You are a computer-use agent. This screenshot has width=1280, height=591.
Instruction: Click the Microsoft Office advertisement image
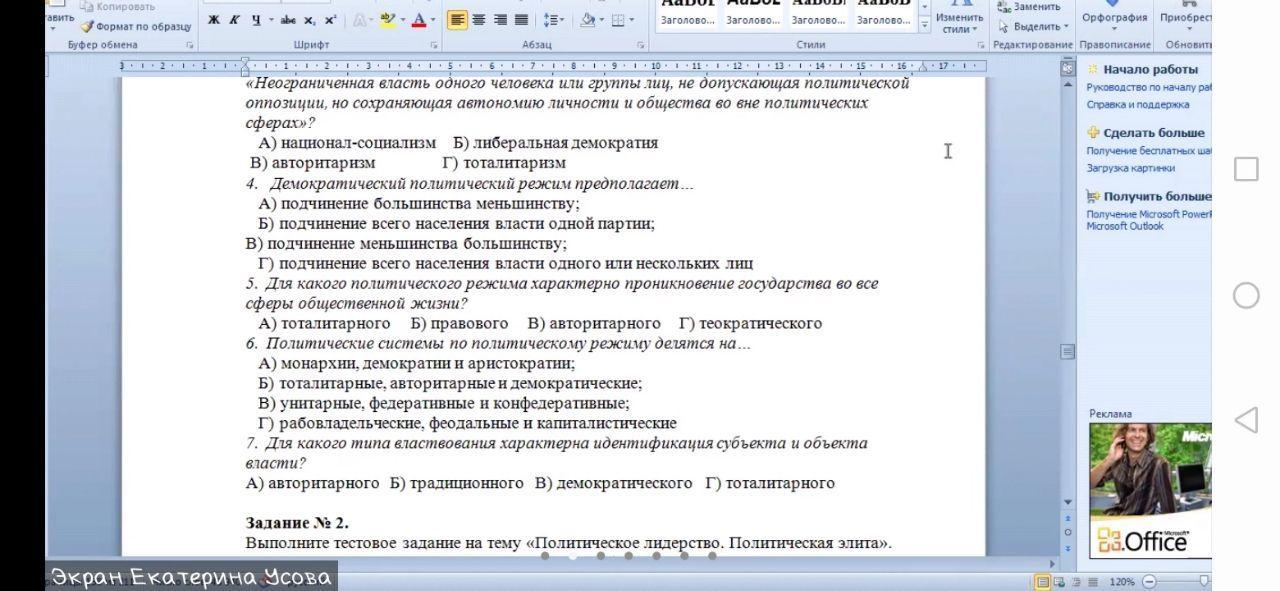(1150, 490)
